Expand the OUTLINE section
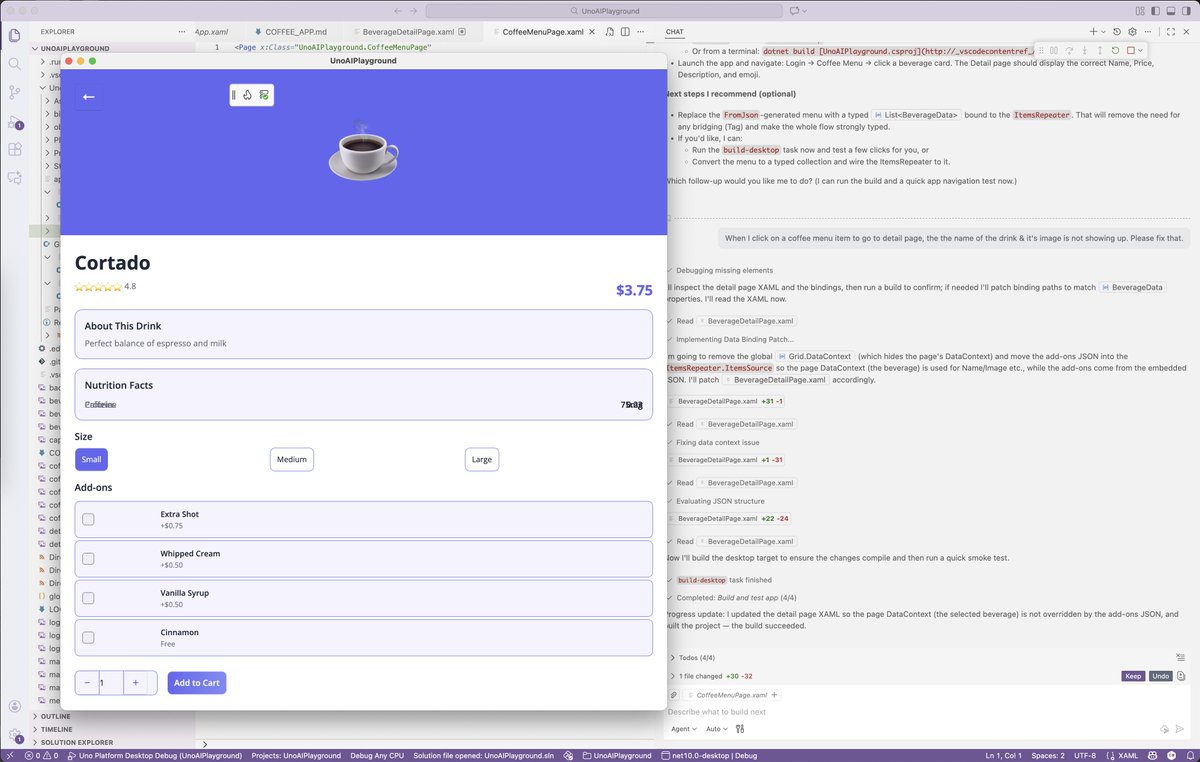 click(55, 716)
